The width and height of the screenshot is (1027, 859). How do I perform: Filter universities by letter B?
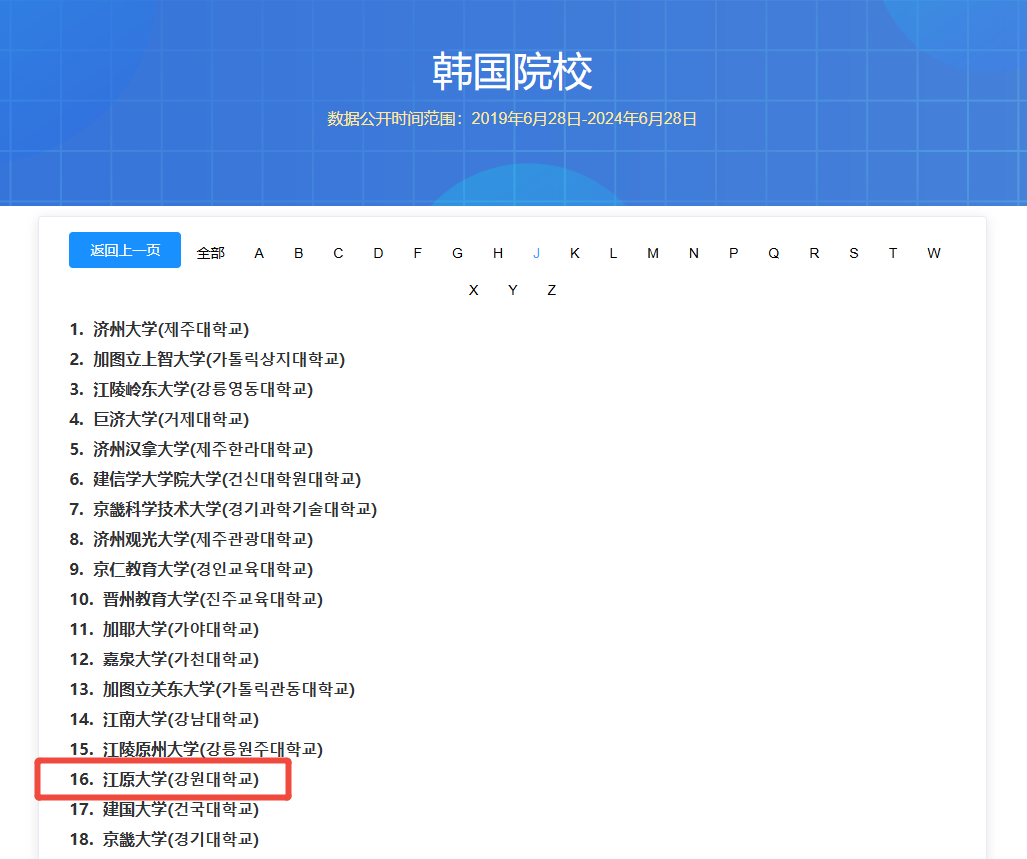tap(299, 253)
